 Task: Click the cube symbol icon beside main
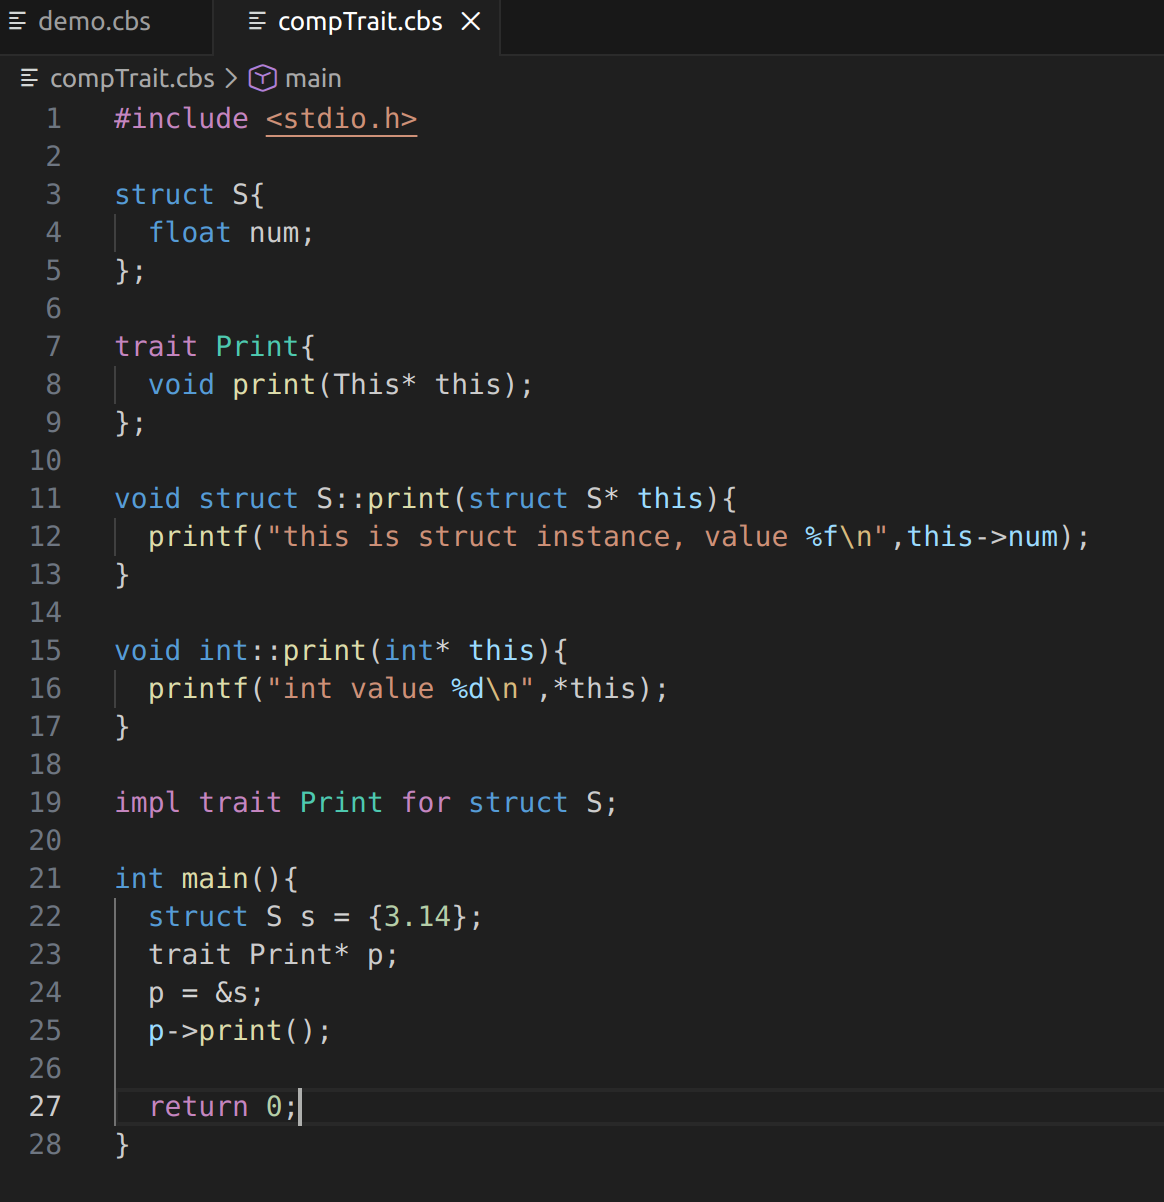(x=262, y=78)
